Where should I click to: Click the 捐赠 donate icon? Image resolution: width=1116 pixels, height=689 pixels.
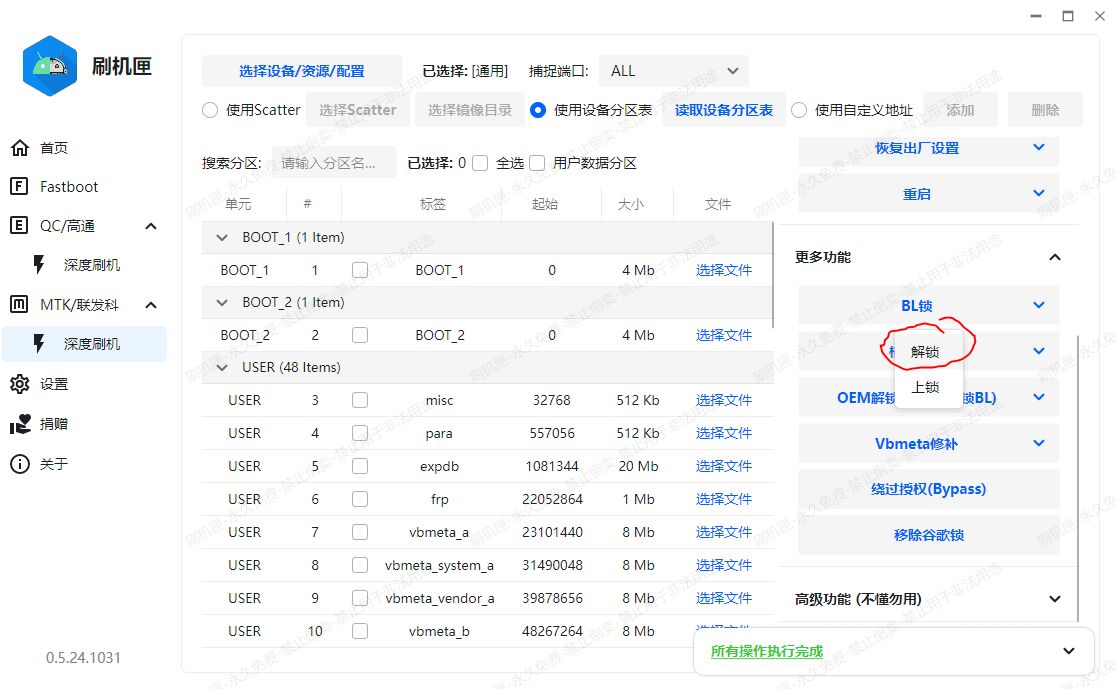[19, 424]
